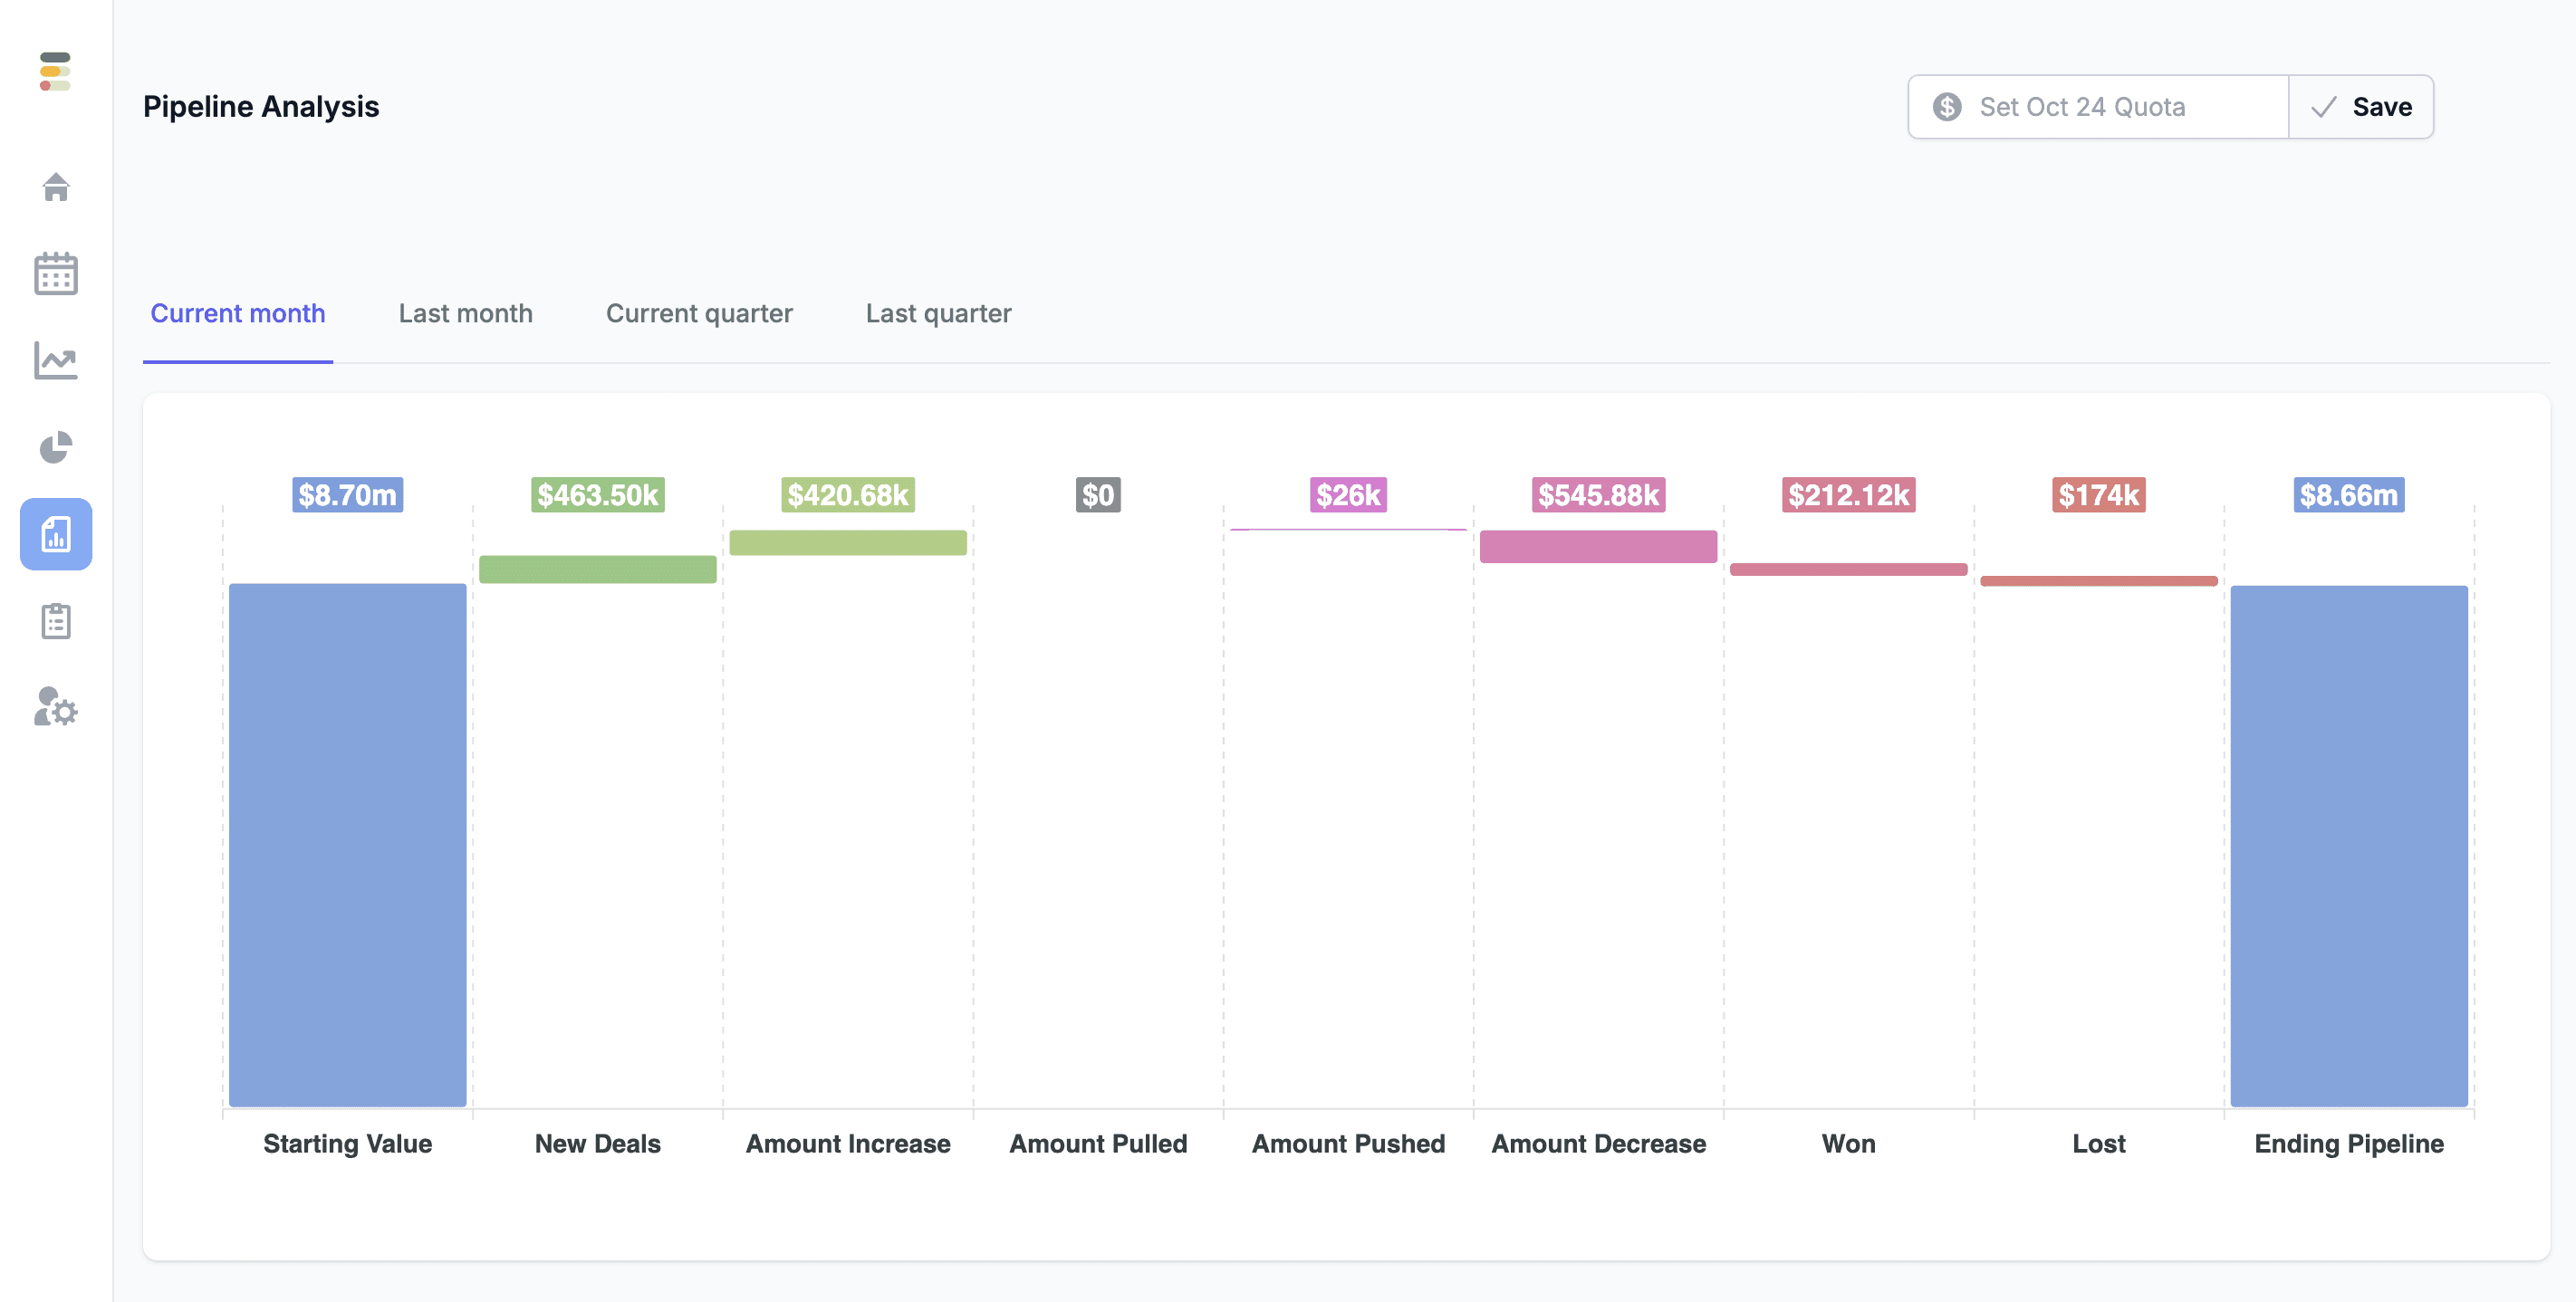This screenshot has height=1302, width=2576.
Task: Click the $420.68k value label
Action: 848,495
